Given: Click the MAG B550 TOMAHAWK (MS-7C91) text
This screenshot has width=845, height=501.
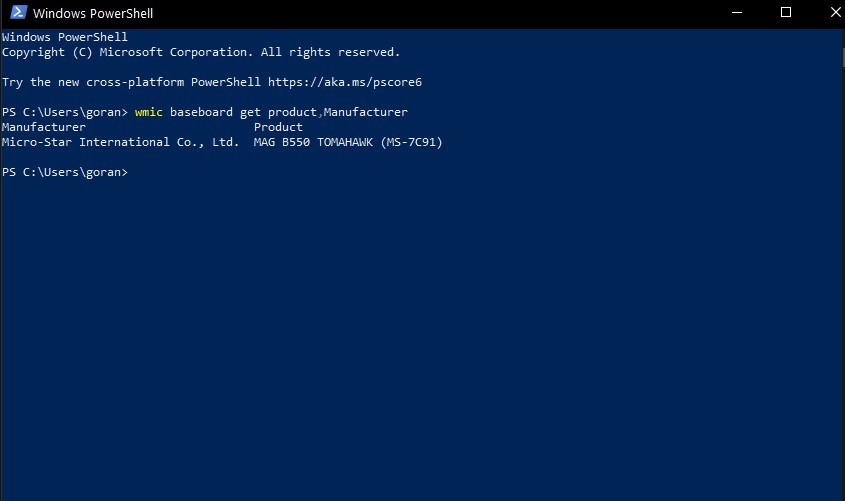Looking at the screenshot, I should [348, 142].
